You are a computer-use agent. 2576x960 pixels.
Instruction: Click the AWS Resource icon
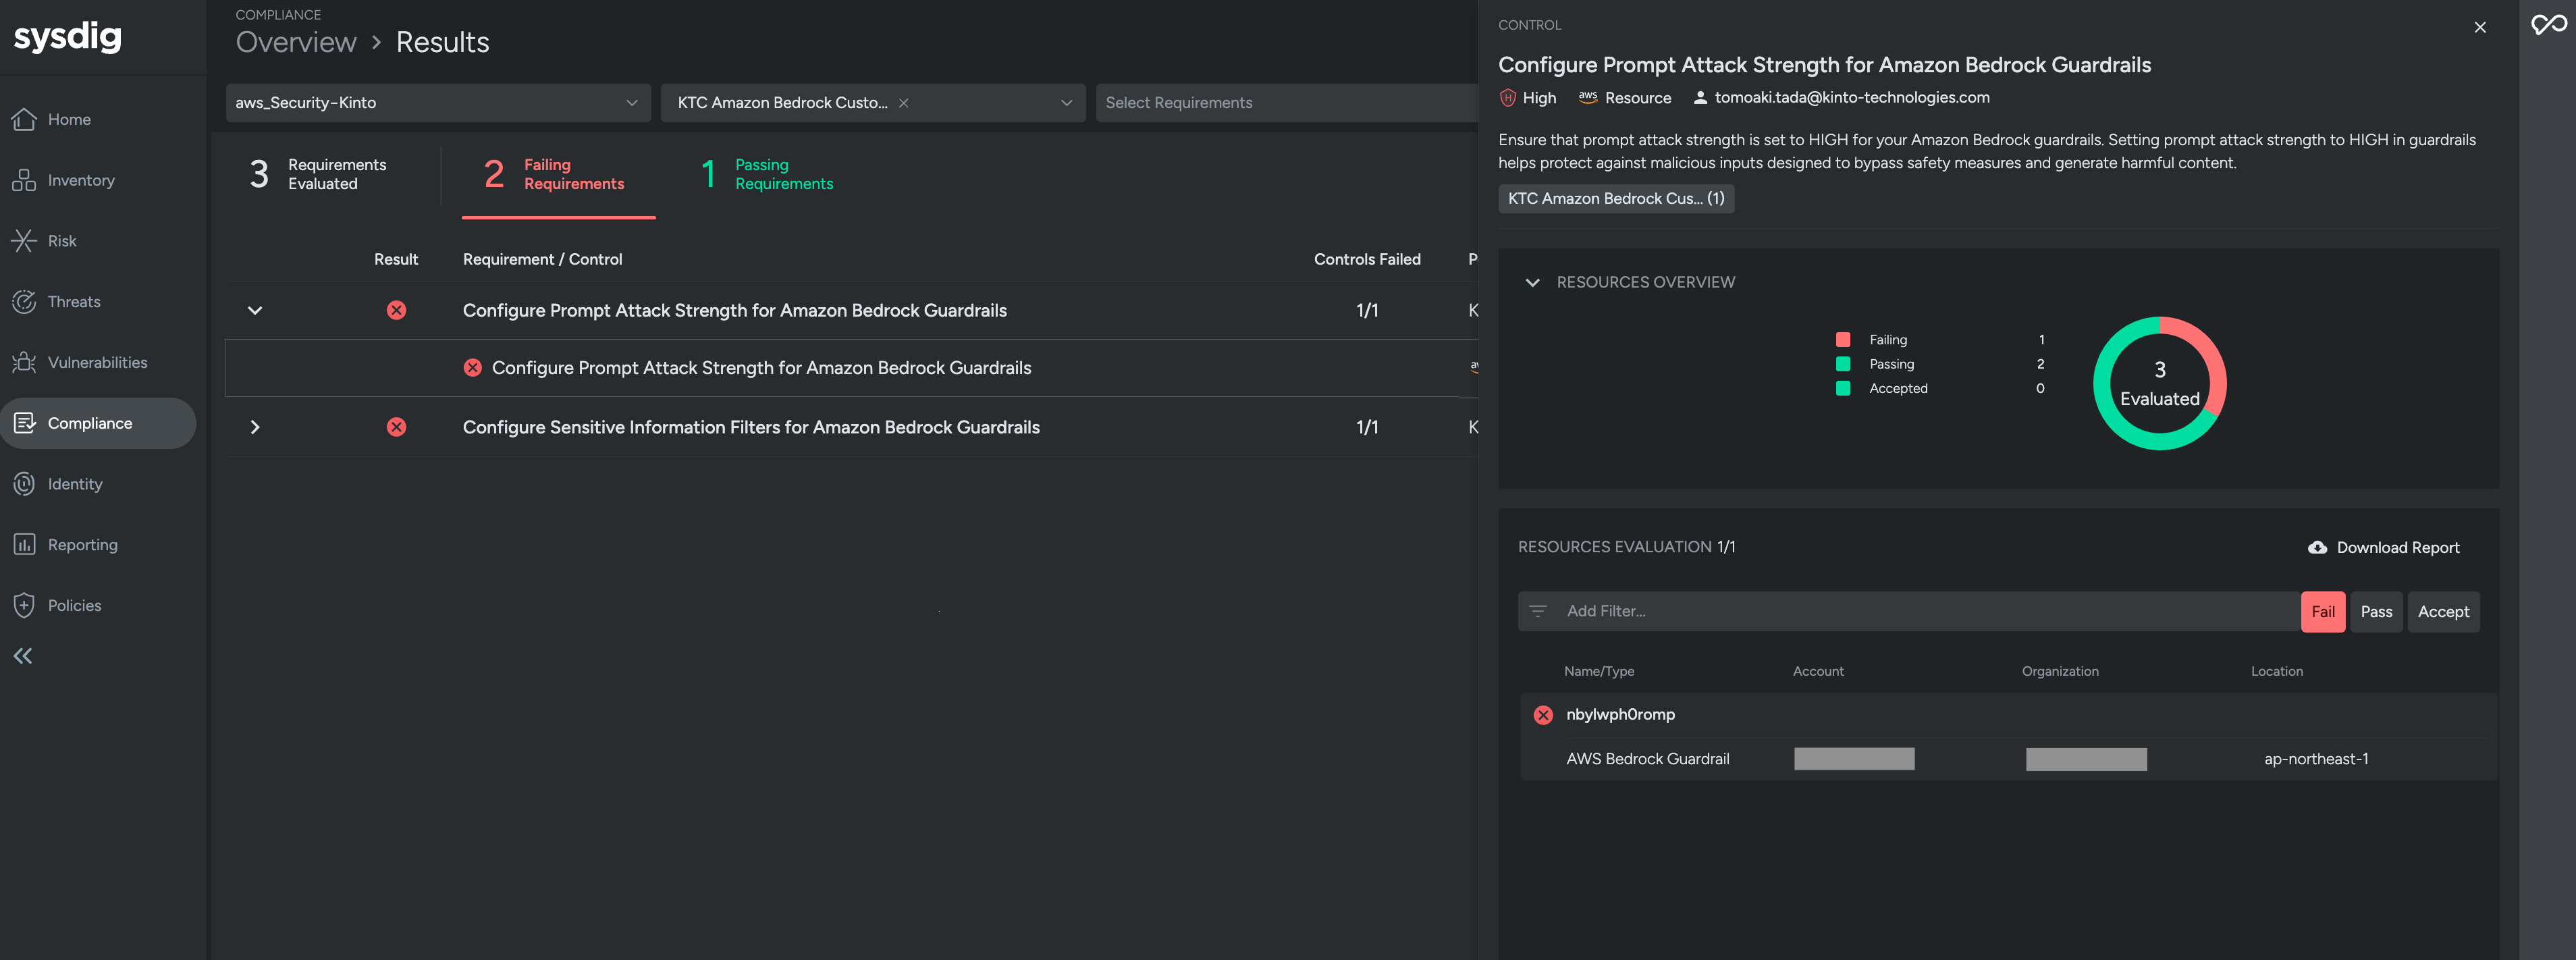(x=1588, y=97)
